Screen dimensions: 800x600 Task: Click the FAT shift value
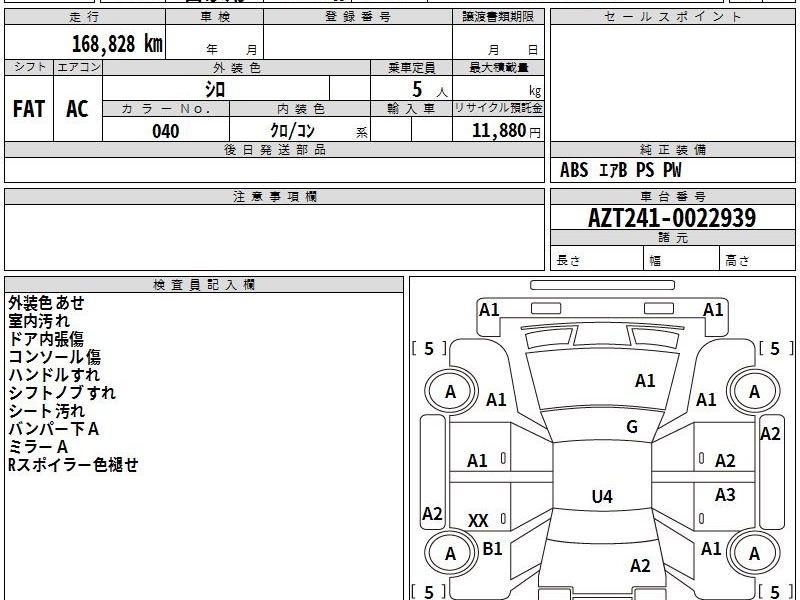pyautogui.click(x=29, y=109)
